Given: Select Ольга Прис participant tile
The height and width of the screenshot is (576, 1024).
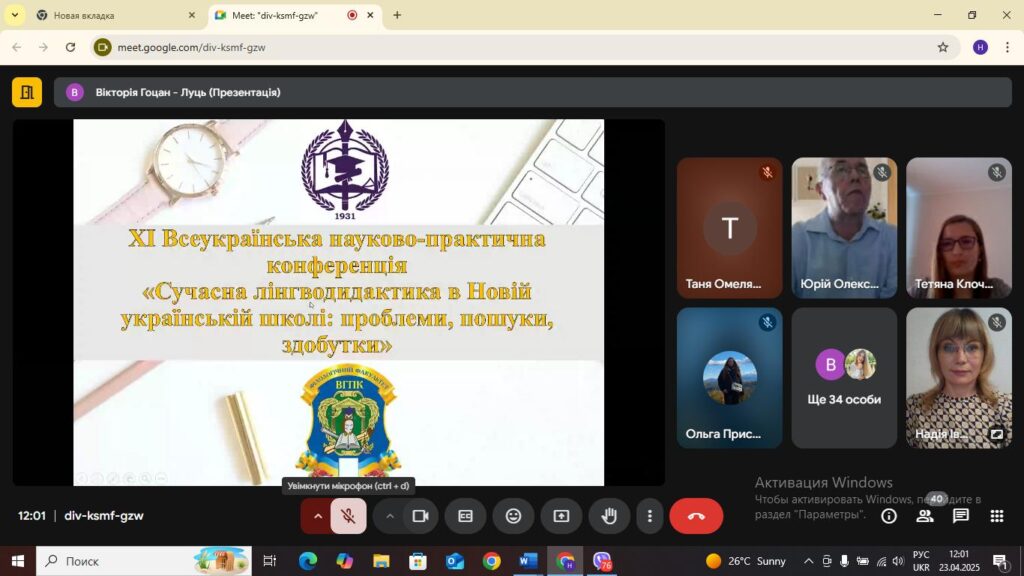Looking at the screenshot, I should [729, 378].
